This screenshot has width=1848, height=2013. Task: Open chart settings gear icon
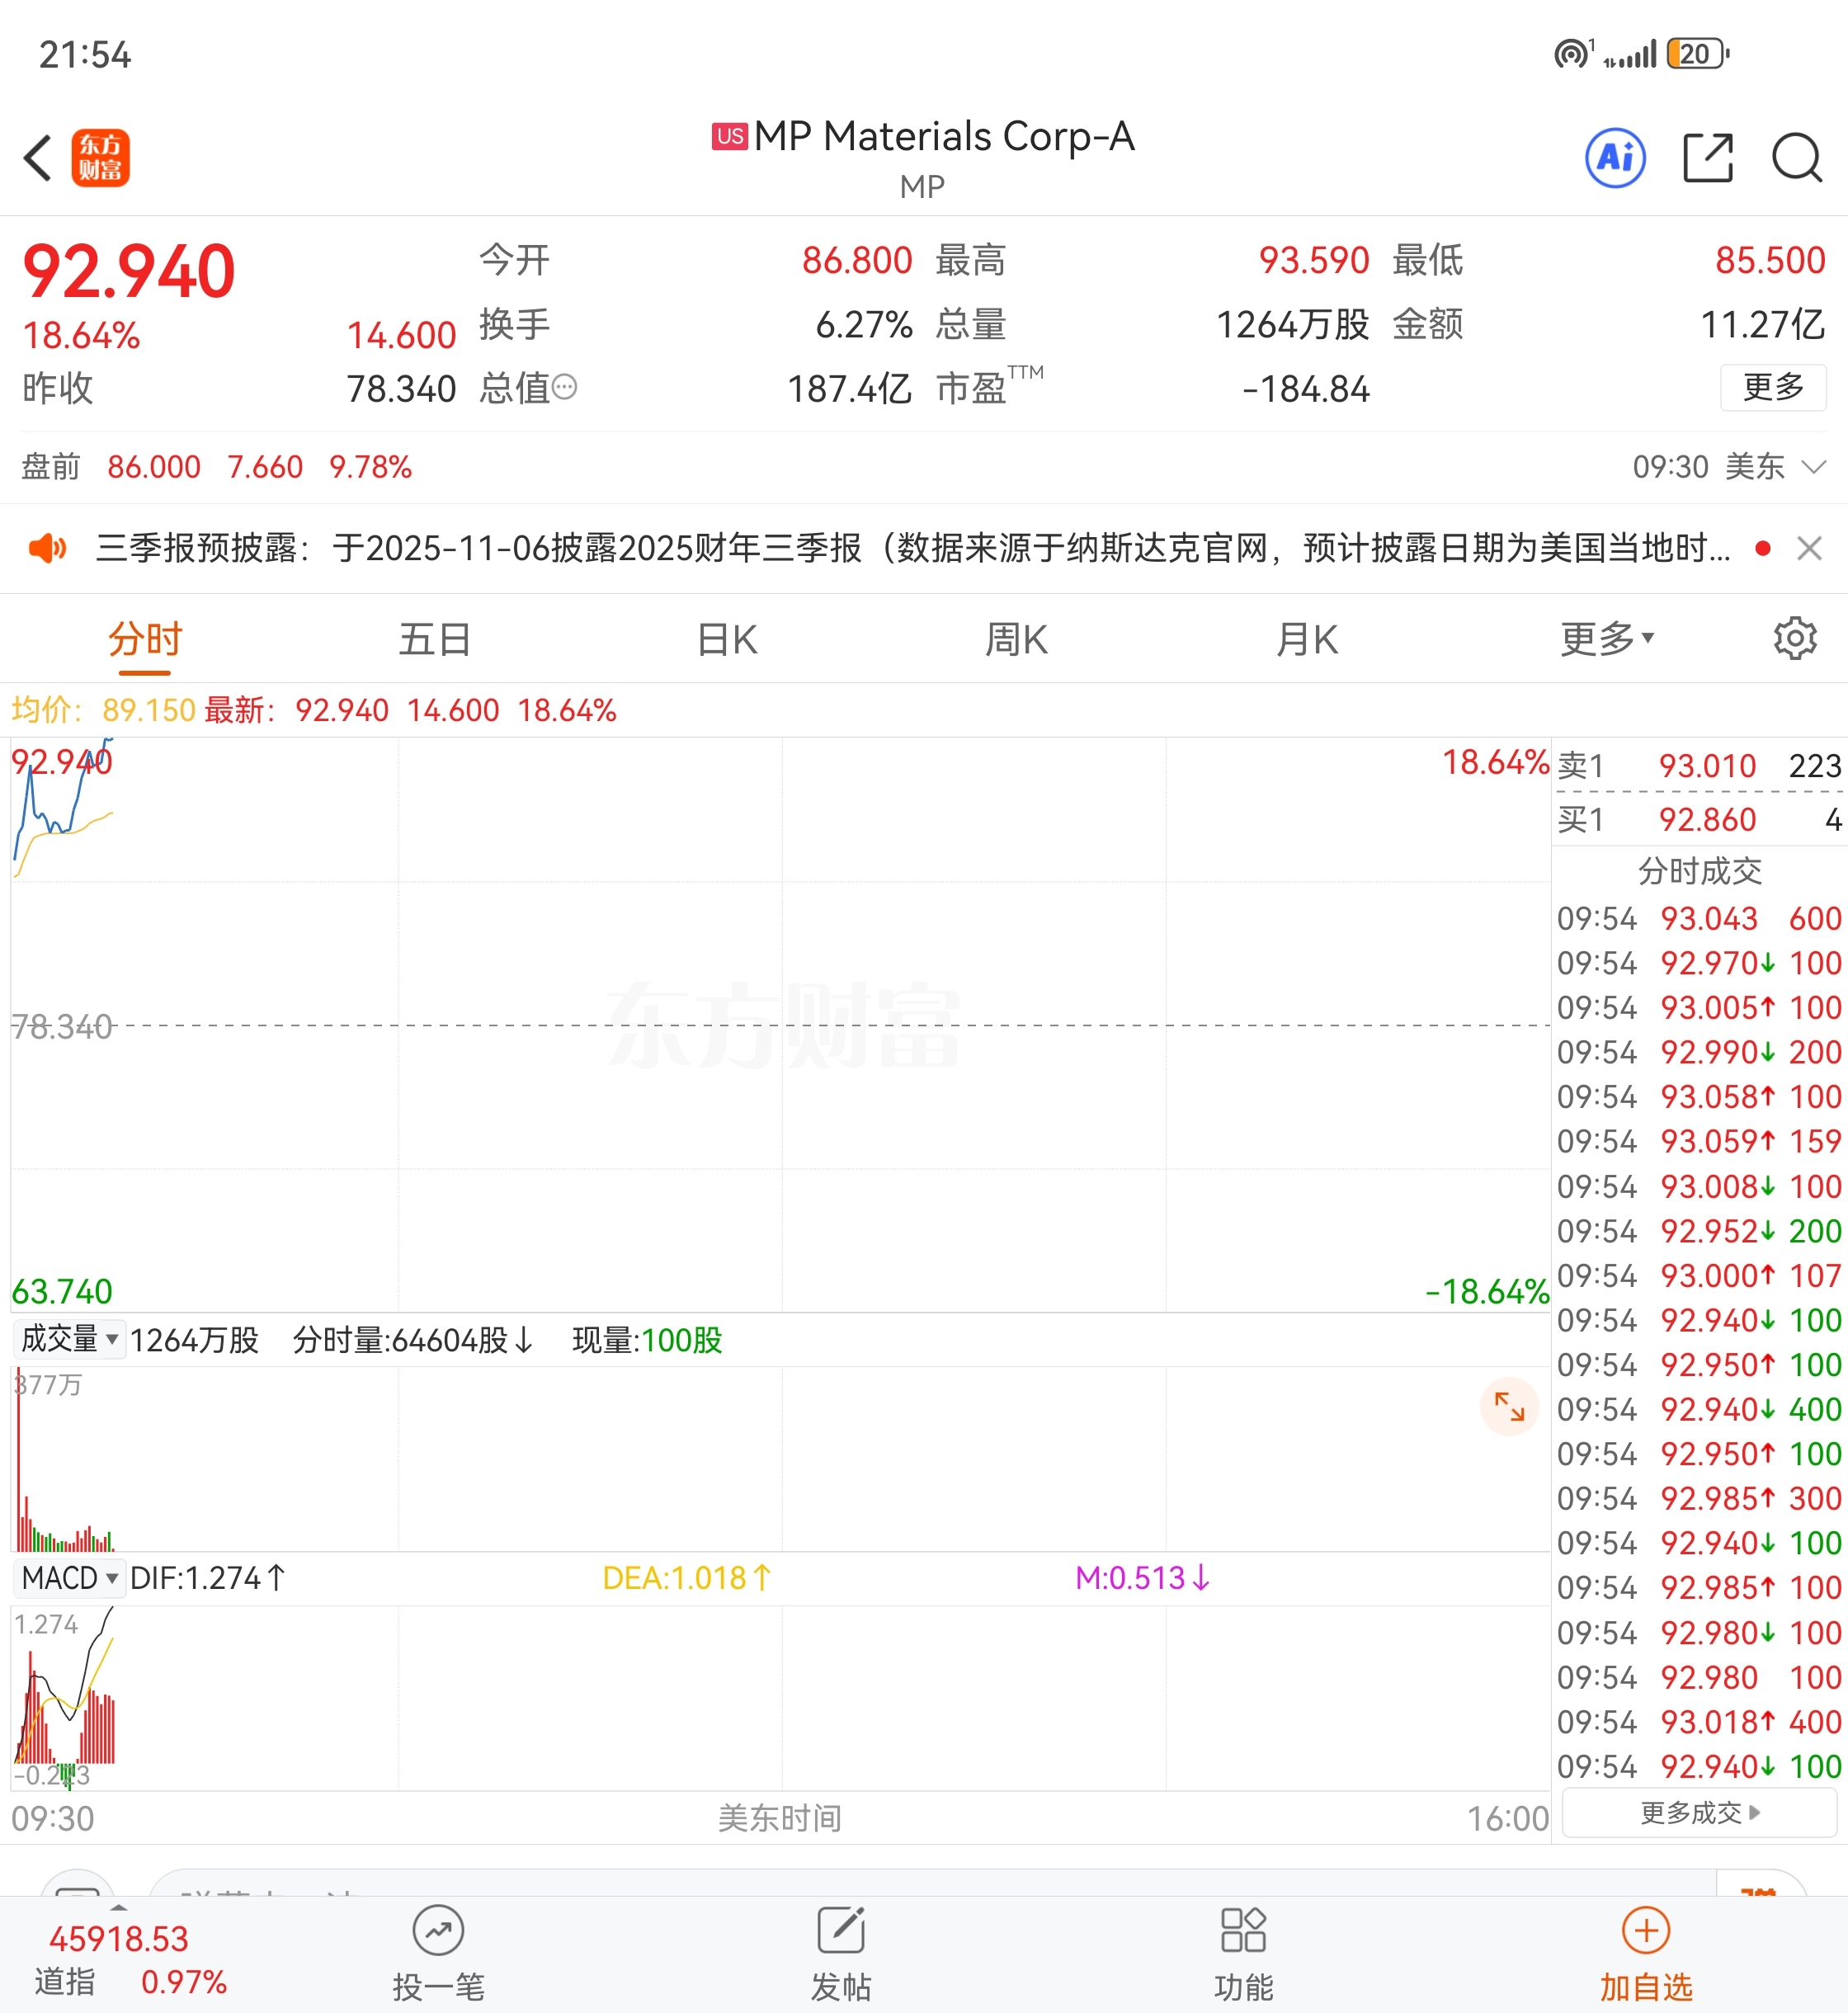point(1794,638)
